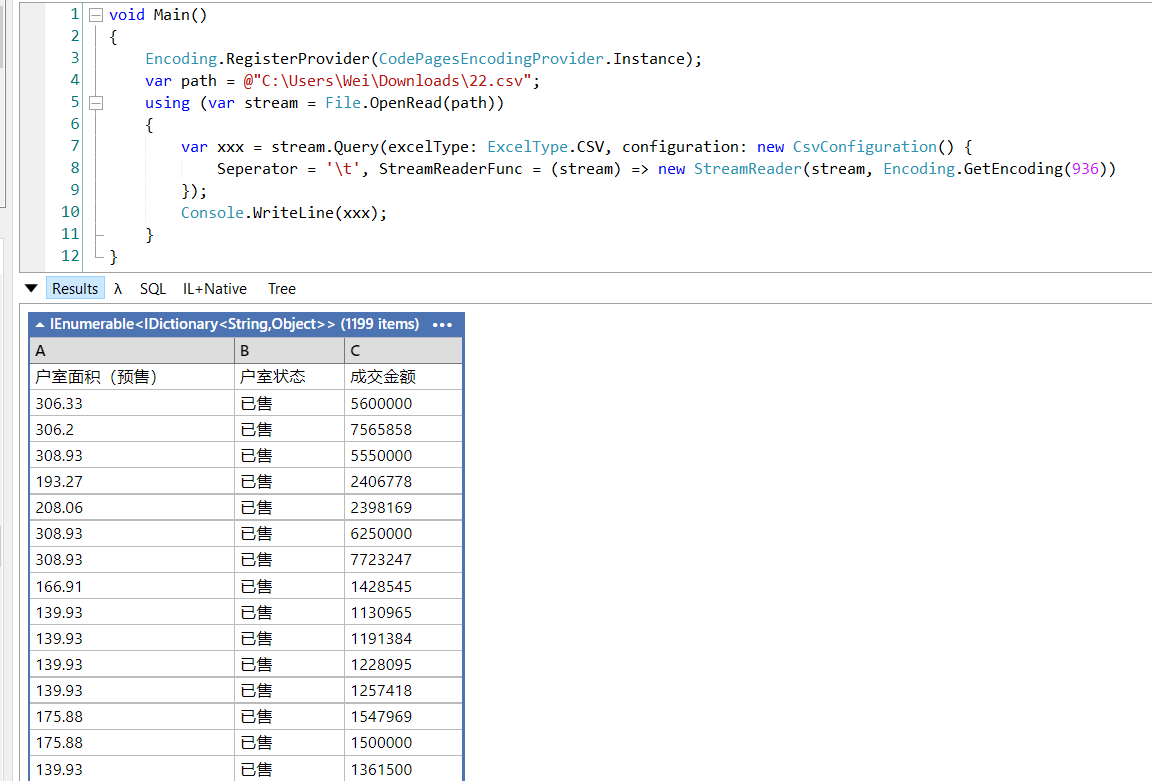Collapse the Main method fold marker

(x=96, y=15)
